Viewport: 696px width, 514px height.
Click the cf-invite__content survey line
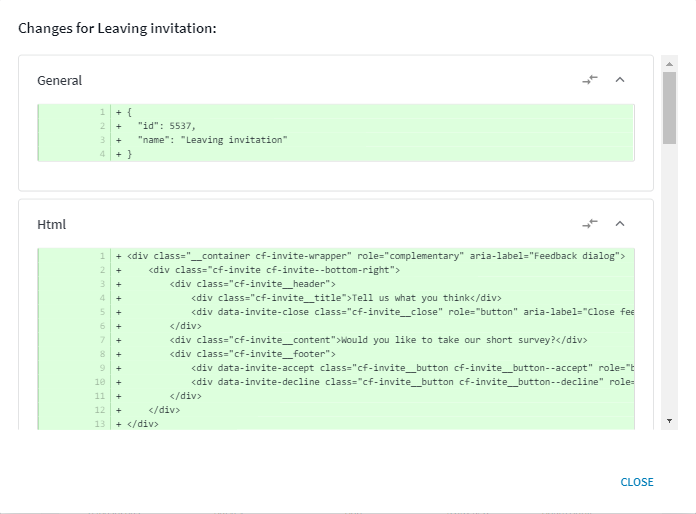[336, 340]
